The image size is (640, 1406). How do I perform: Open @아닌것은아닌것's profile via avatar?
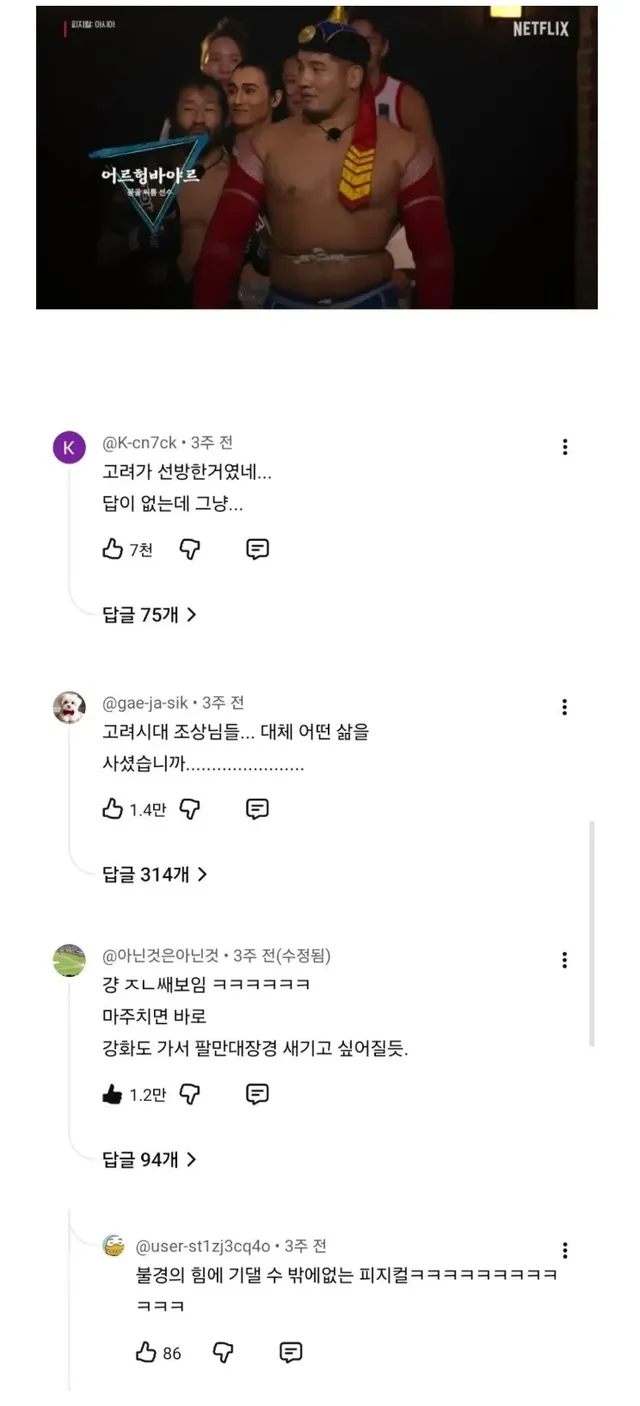click(x=70, y=959)
